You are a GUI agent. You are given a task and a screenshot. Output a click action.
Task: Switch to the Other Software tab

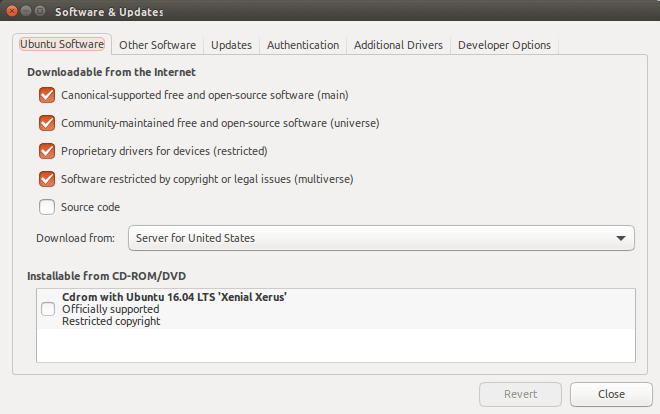pos(157,45)
